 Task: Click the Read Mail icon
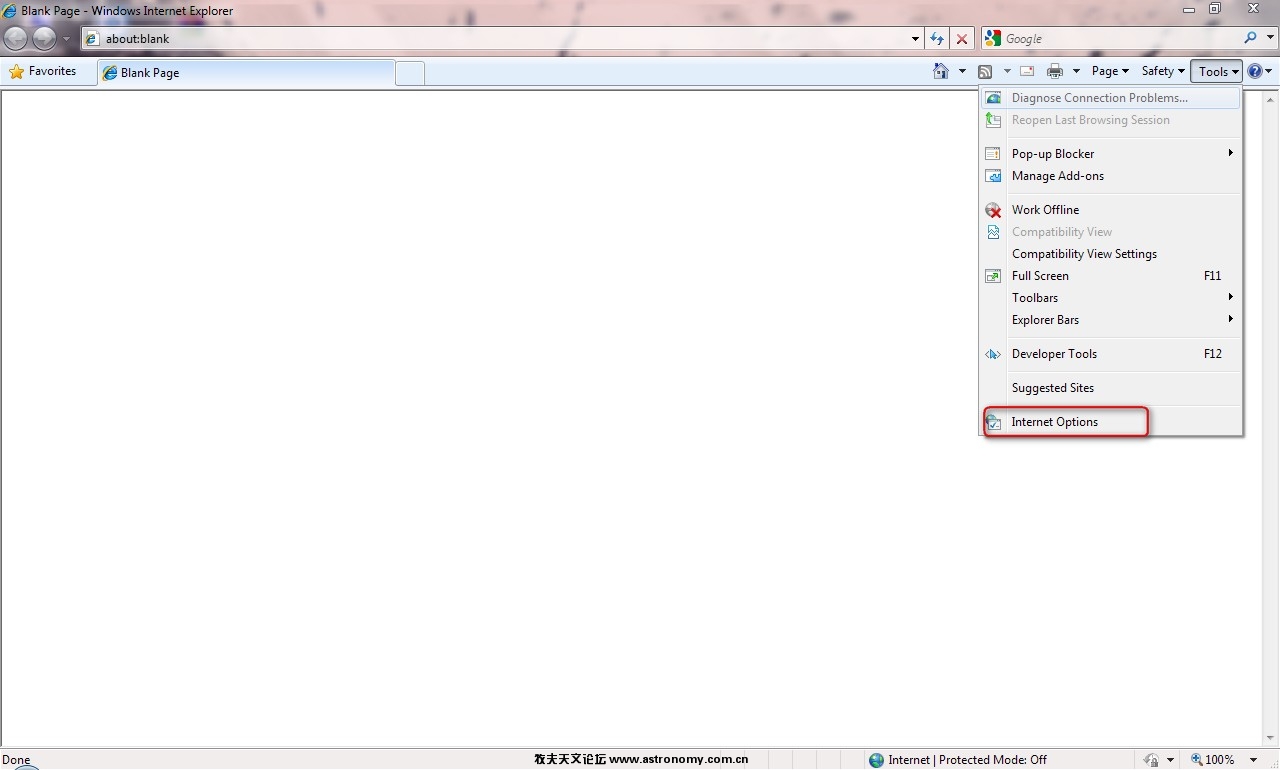tap(1027, 71)
